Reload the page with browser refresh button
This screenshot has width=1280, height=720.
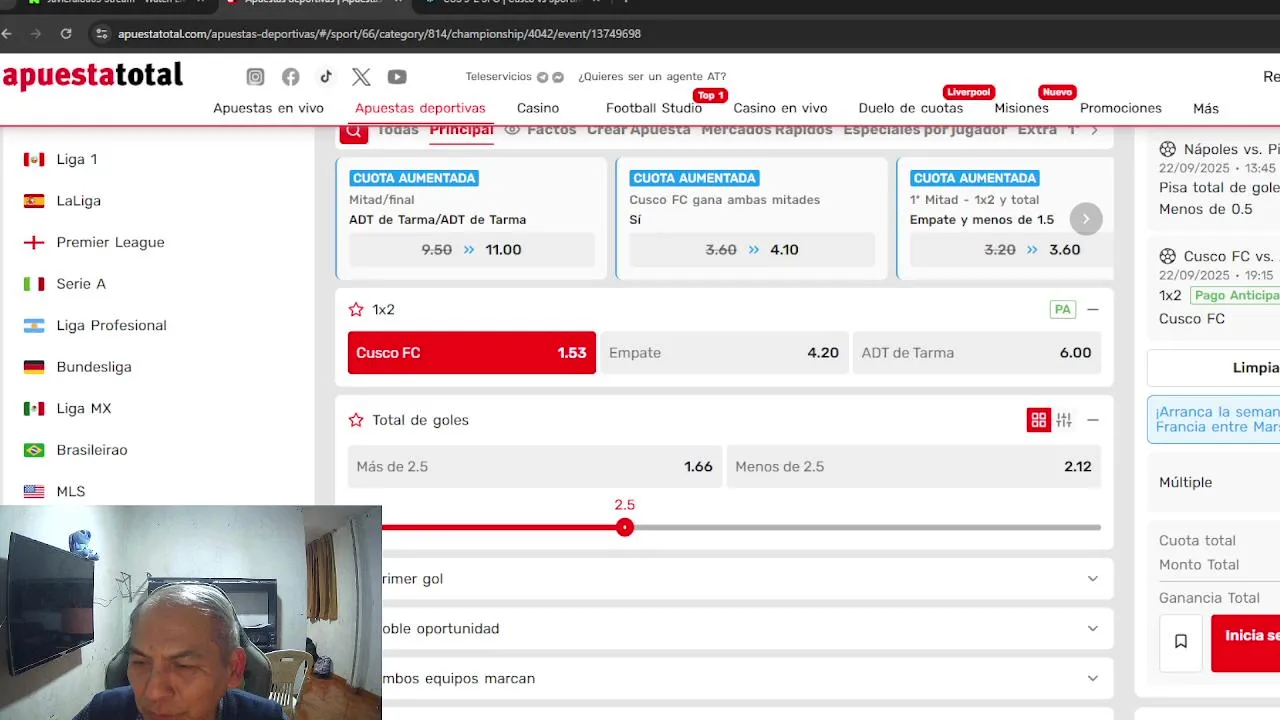66,33
